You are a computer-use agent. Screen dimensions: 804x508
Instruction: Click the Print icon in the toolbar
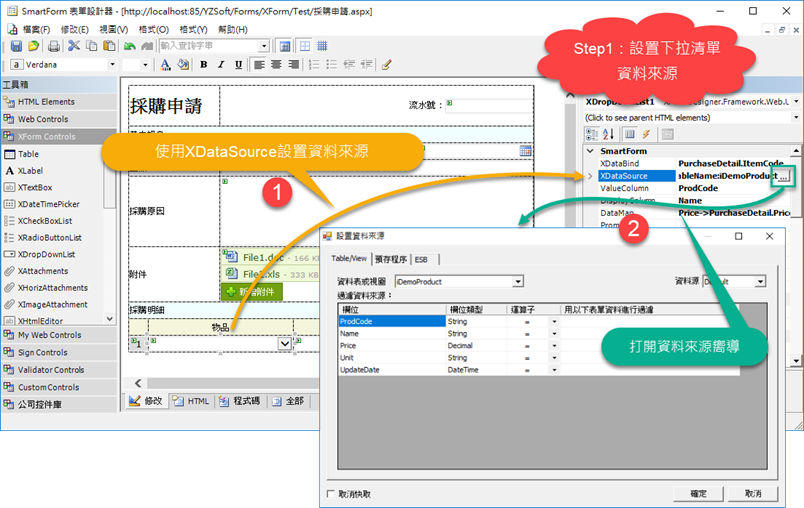(54, 46)
